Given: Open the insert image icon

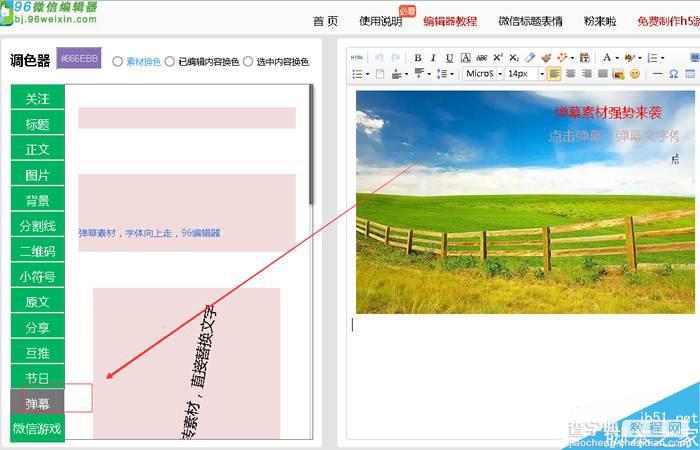Looking at the screenshot, I should coord(619,74).
